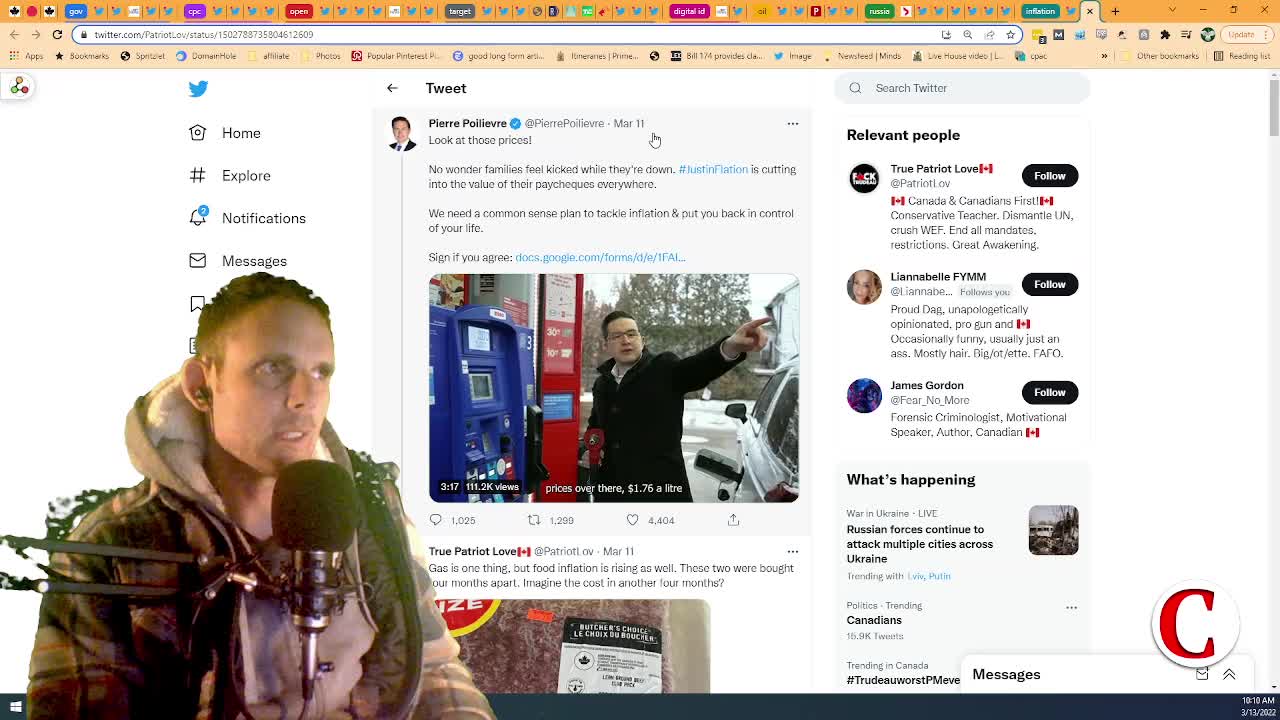Open the Twitter bird logo home
The width and height of the screenshot is (1280, 720).
198,89
